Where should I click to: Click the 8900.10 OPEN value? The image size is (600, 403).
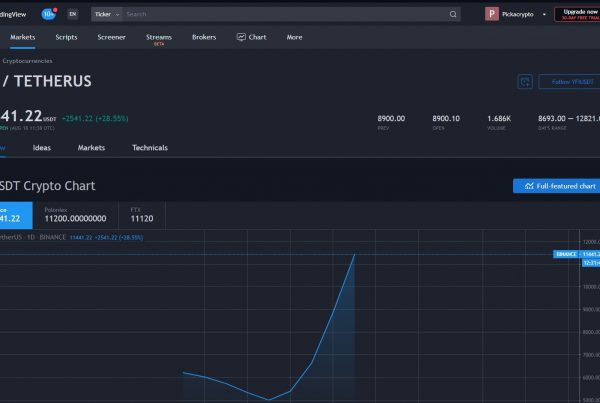point(446,119)
